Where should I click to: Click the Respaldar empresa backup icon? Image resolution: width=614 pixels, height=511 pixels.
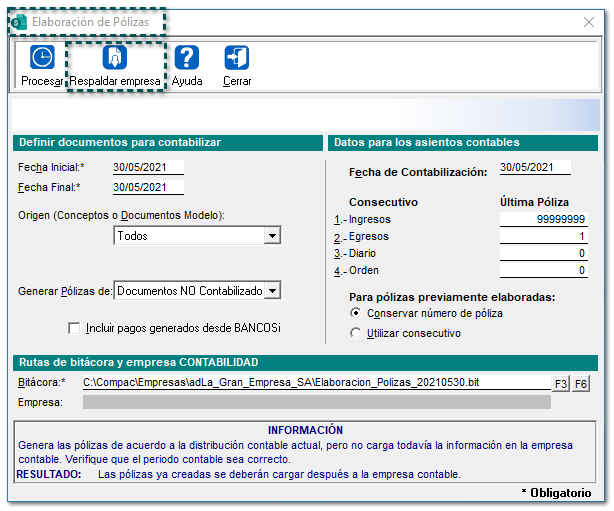(115, 57)
